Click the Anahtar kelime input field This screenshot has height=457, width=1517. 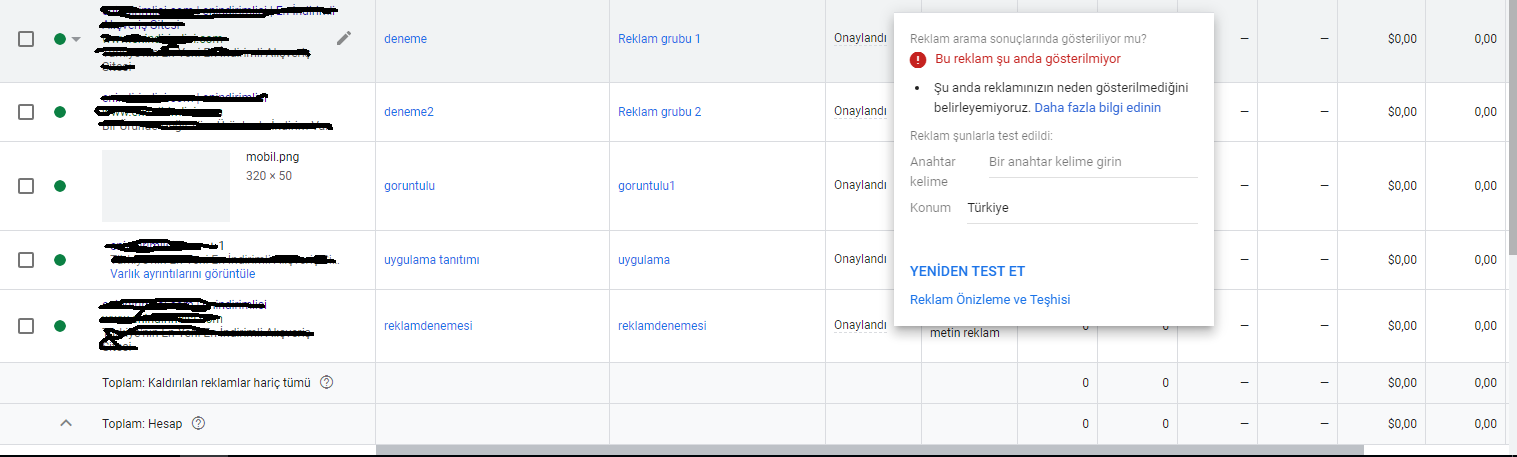tap(1093, 162)
